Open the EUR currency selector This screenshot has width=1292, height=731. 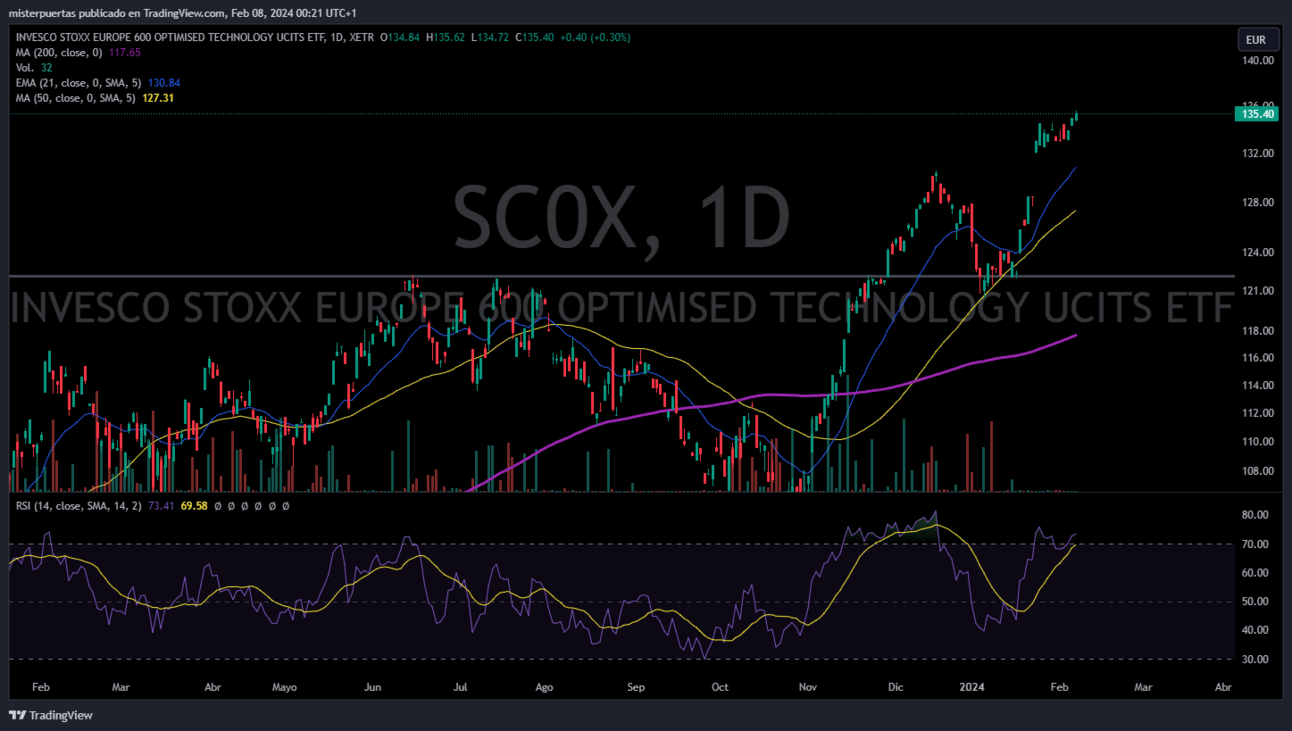(1256, 40)
